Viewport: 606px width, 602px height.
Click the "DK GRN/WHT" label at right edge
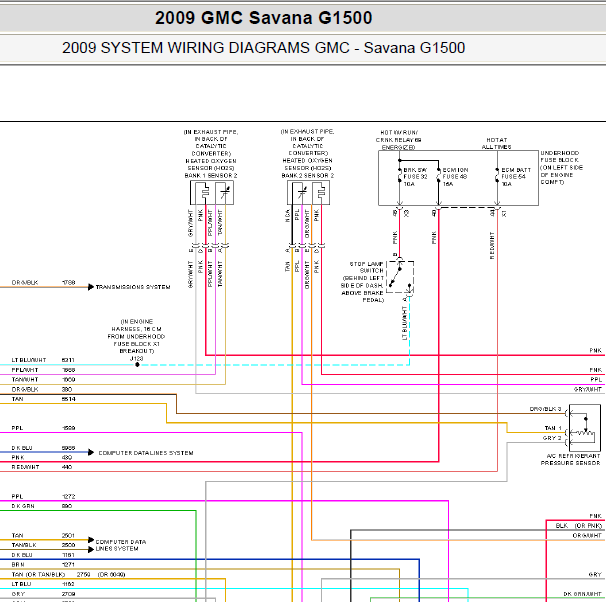582,594
